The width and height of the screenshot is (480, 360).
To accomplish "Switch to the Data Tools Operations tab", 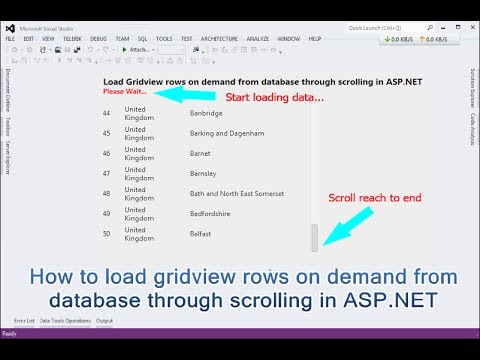I will click(65, 321).
